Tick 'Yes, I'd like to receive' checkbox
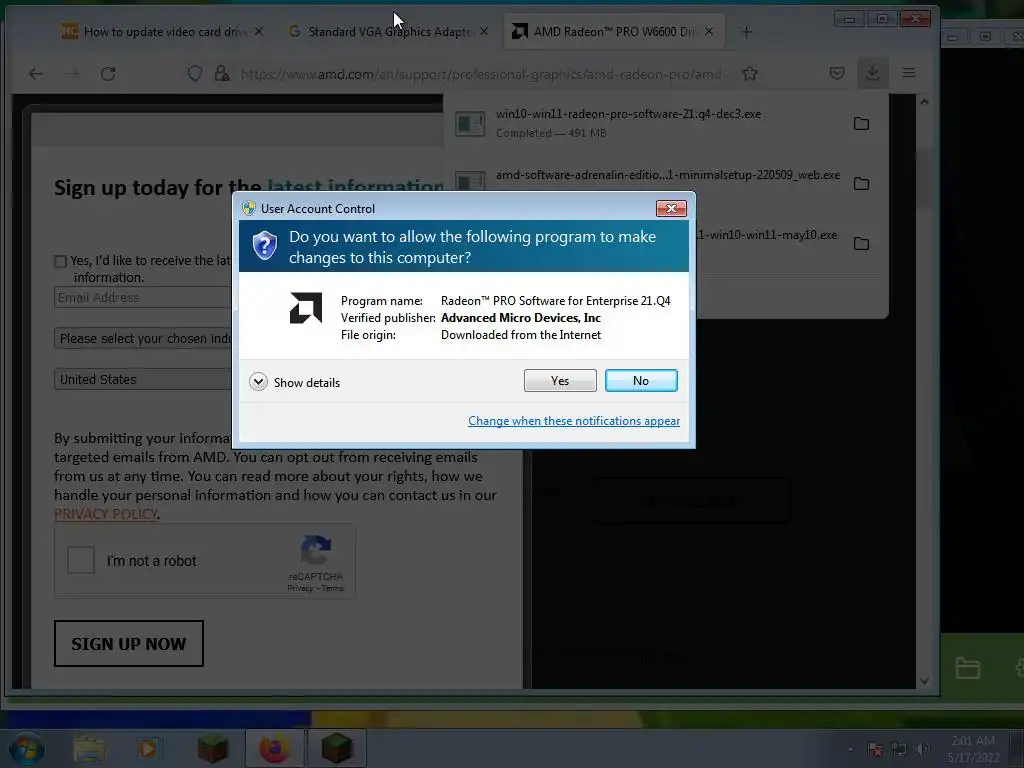This screenshot has height=768, width=1024. 61,261
